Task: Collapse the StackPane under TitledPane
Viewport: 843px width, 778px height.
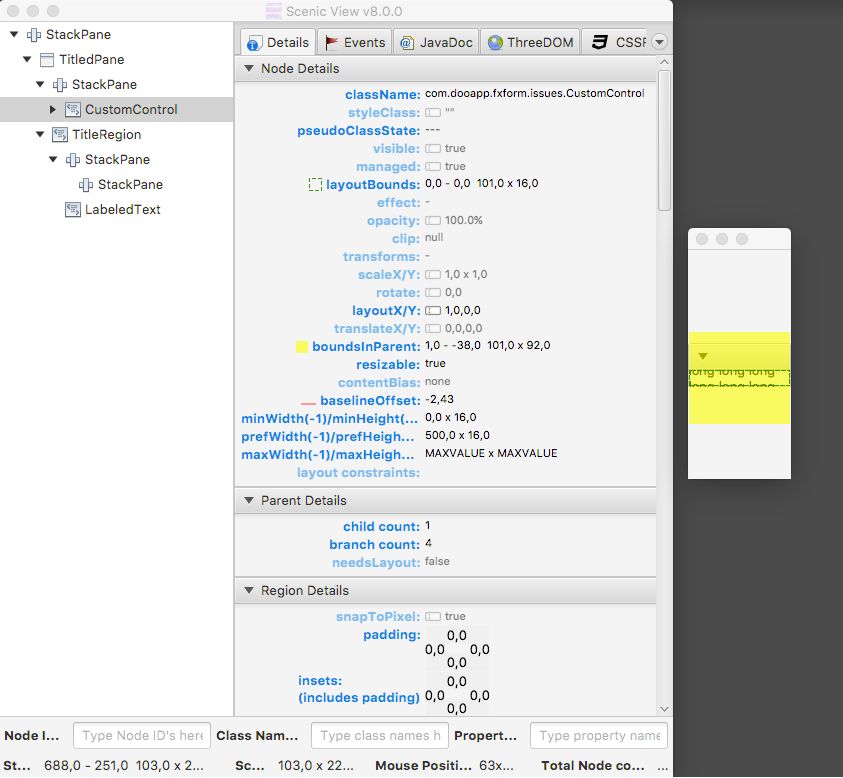Action: pos(40,84)
